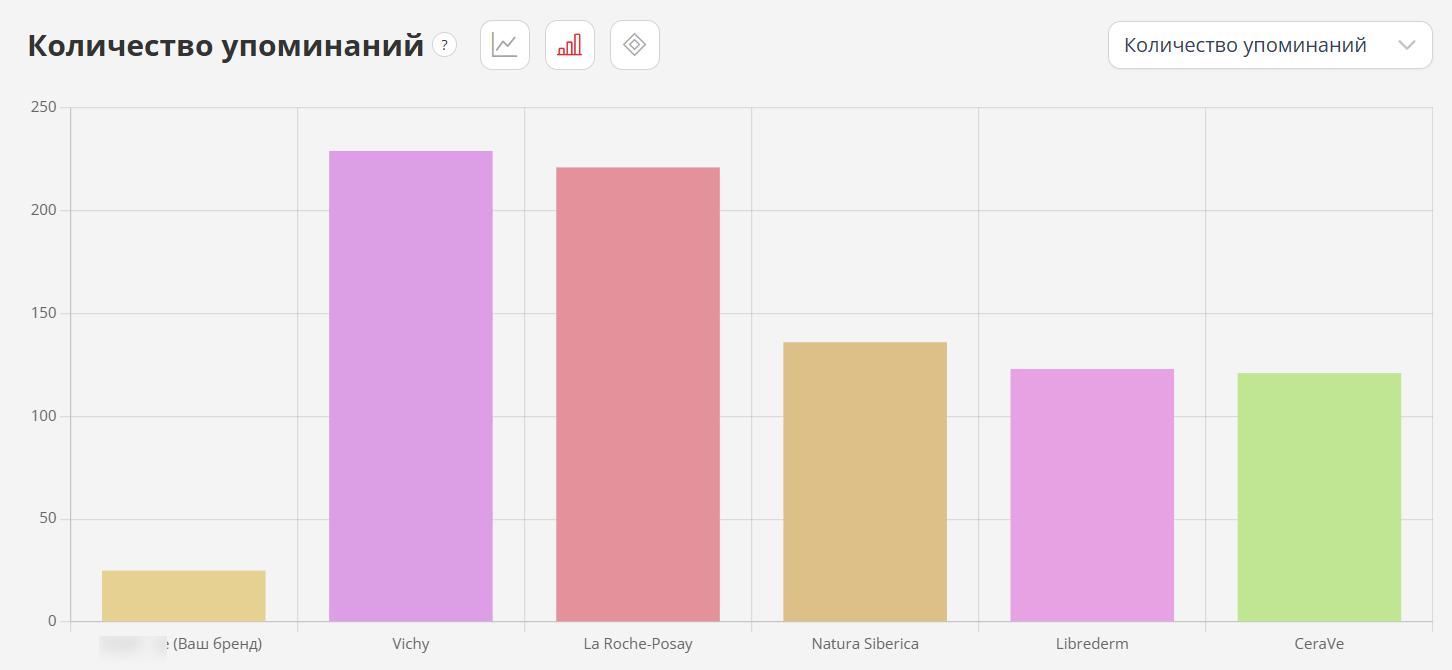The height and width of the screenshot is (670, 1452).
Task: Click the Количество упоминаний chart heading
Action: click(226, 46)
